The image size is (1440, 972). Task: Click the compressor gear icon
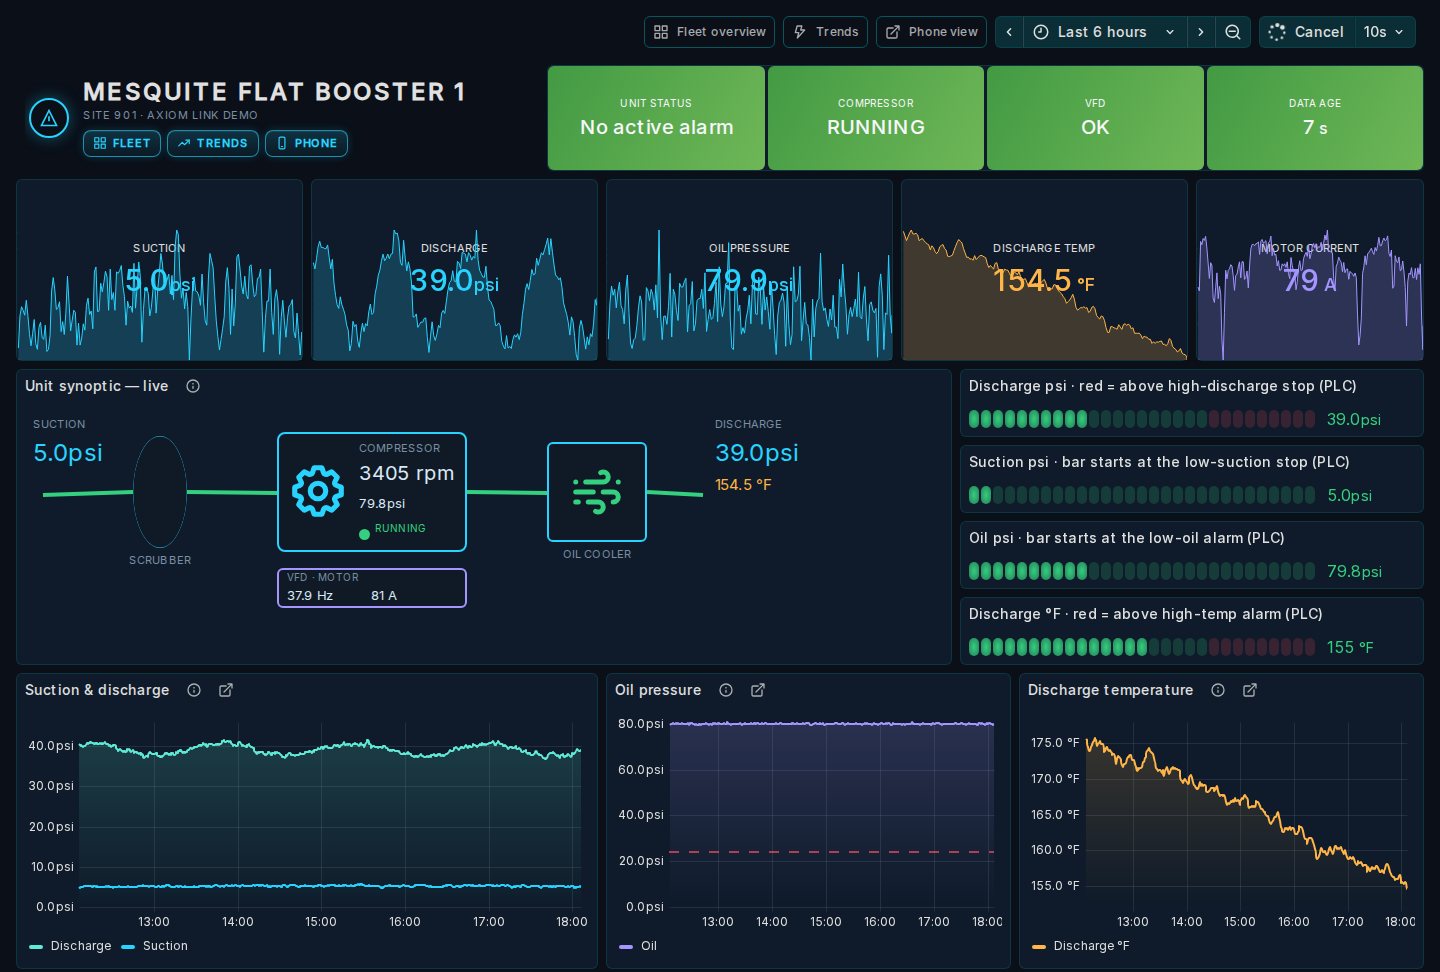318,491
